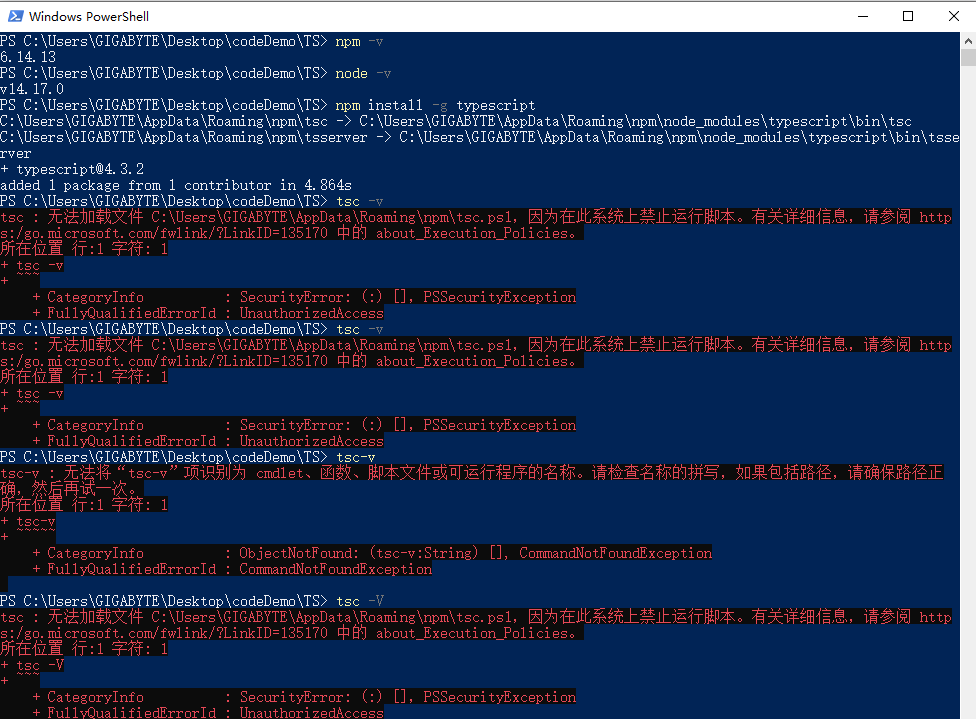The height and width of the screenshot is (719, 976).
Task: Click the 'Windows PowerShell' title text
Action: (89, 17)
